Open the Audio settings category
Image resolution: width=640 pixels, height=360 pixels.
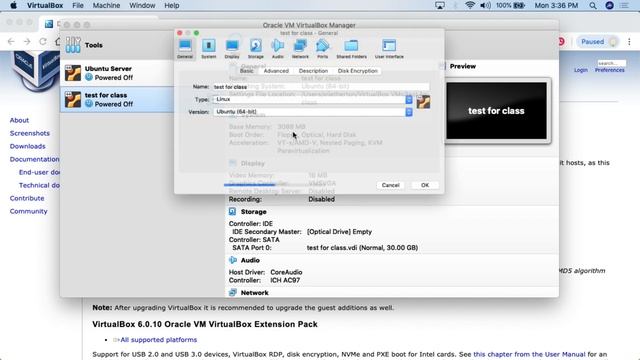tap(278, 49)
